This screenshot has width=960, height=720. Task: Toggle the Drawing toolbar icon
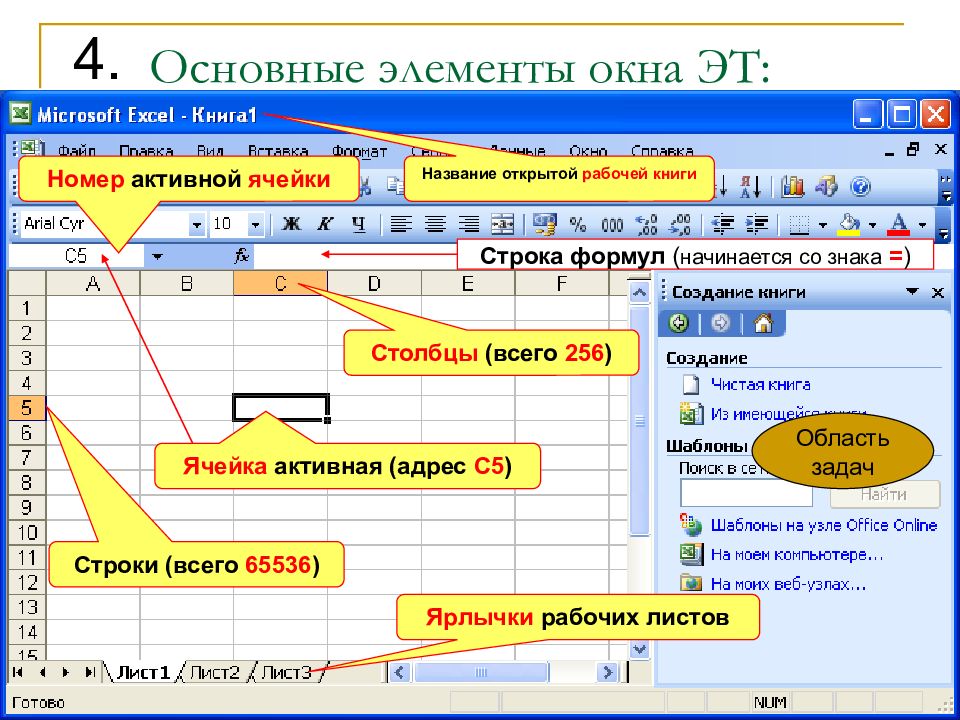826,186
